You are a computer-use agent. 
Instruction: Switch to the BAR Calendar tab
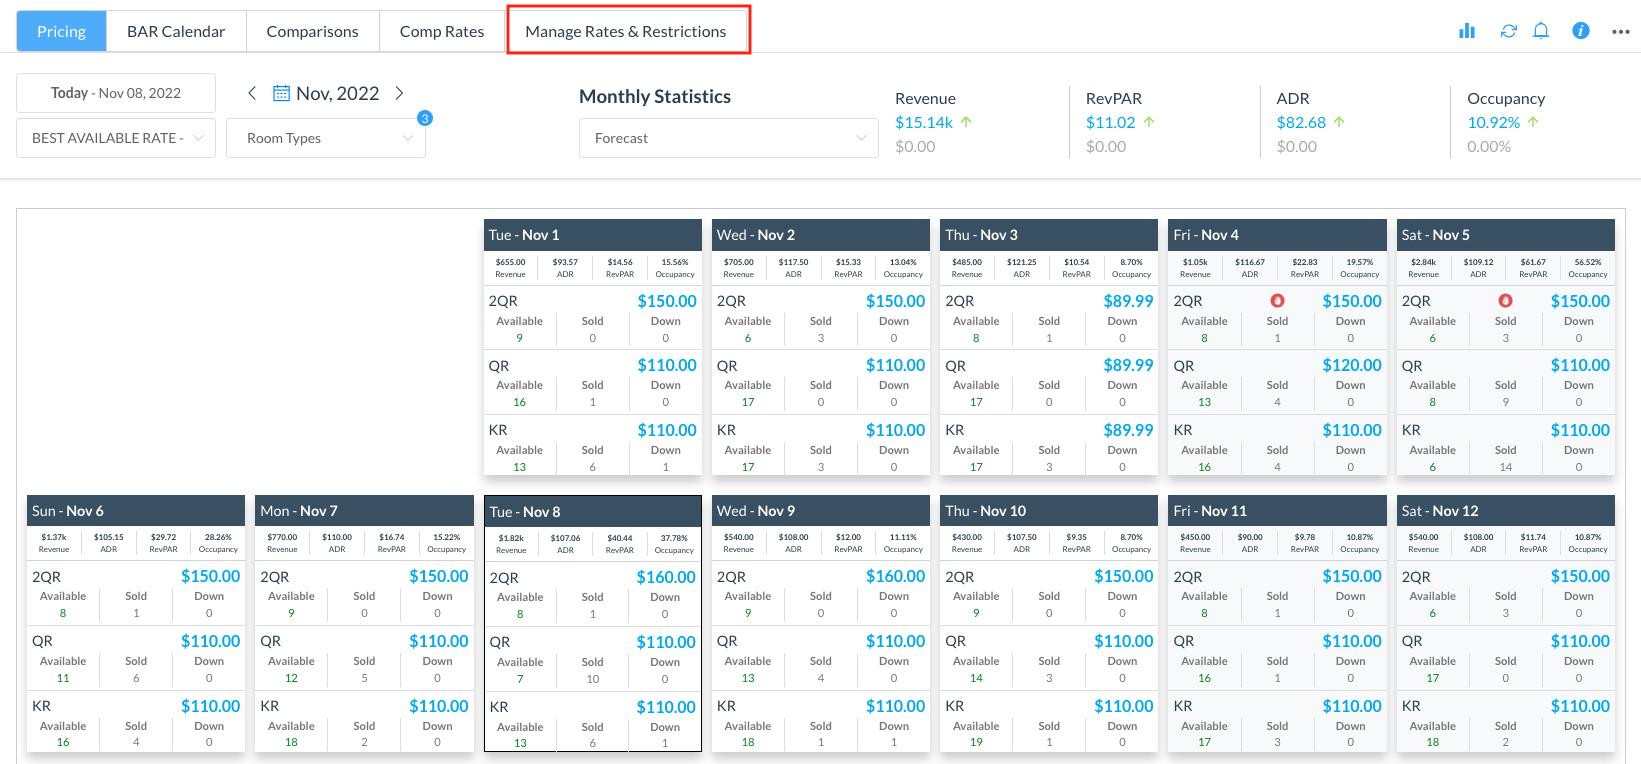176,31
